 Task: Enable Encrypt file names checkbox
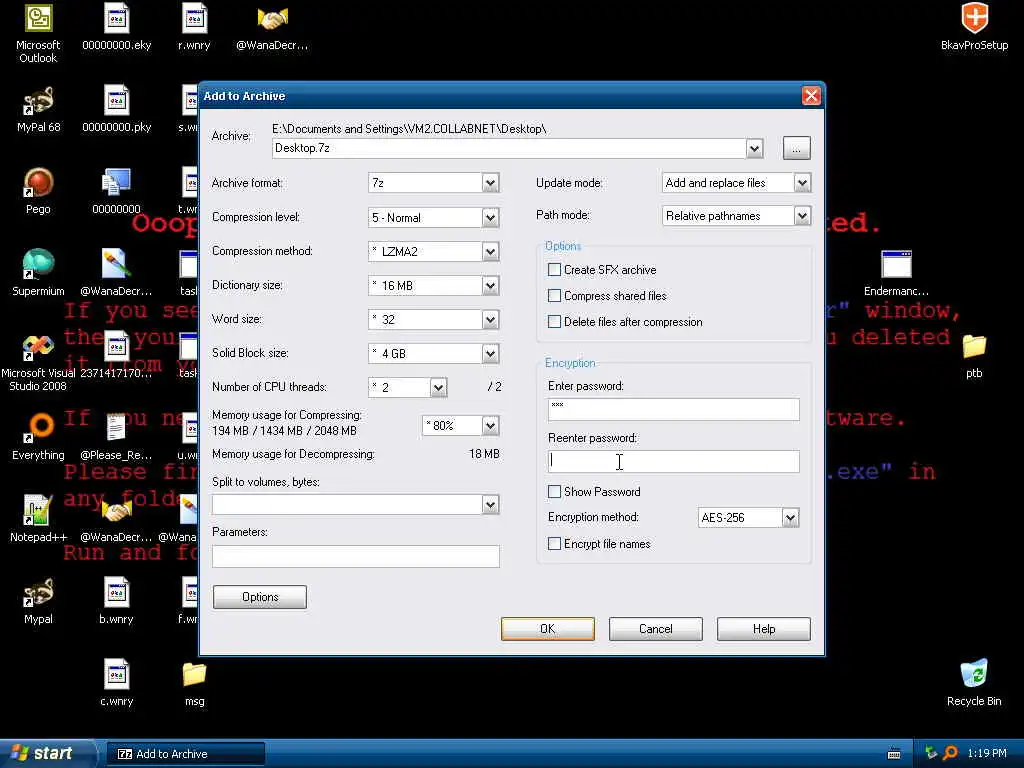point(554,544)
